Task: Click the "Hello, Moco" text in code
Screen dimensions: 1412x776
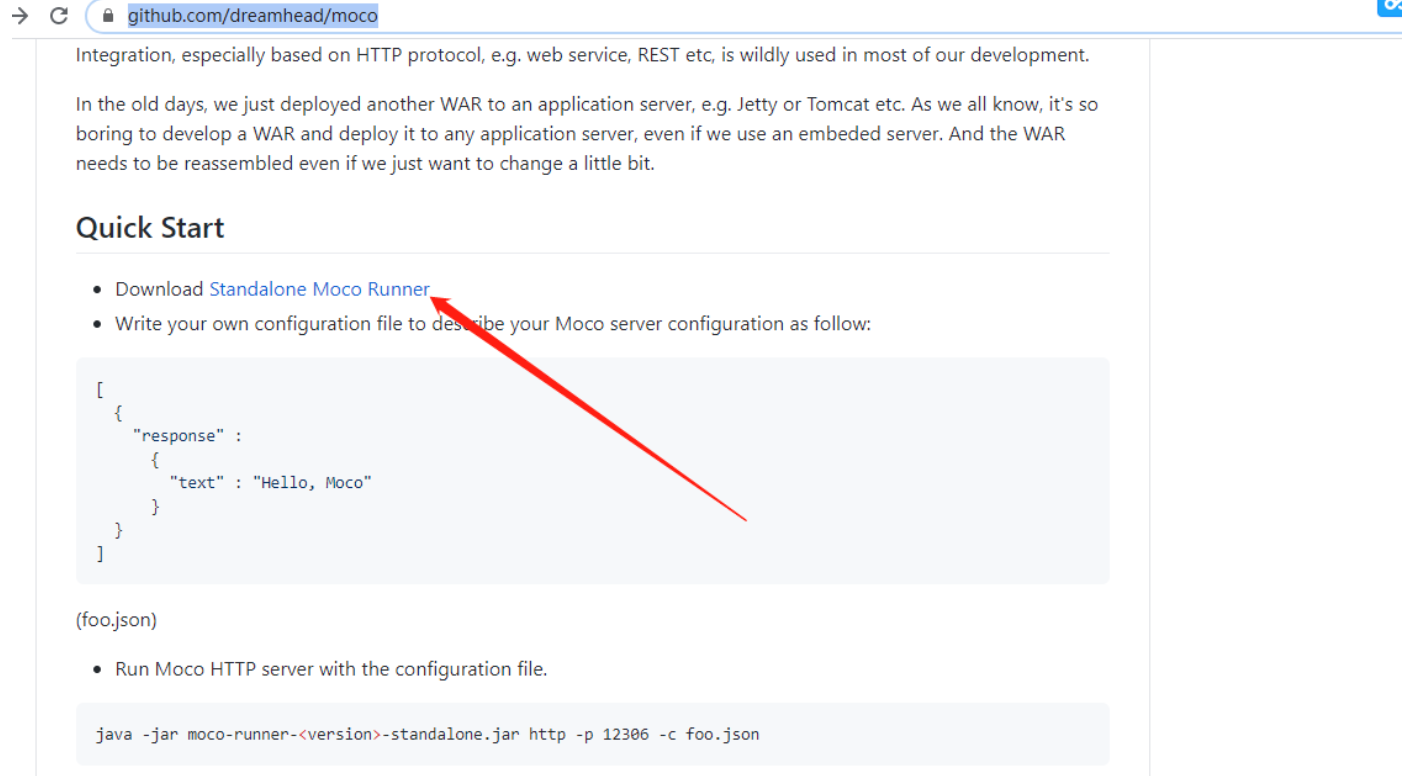Action: pos(312,482)
